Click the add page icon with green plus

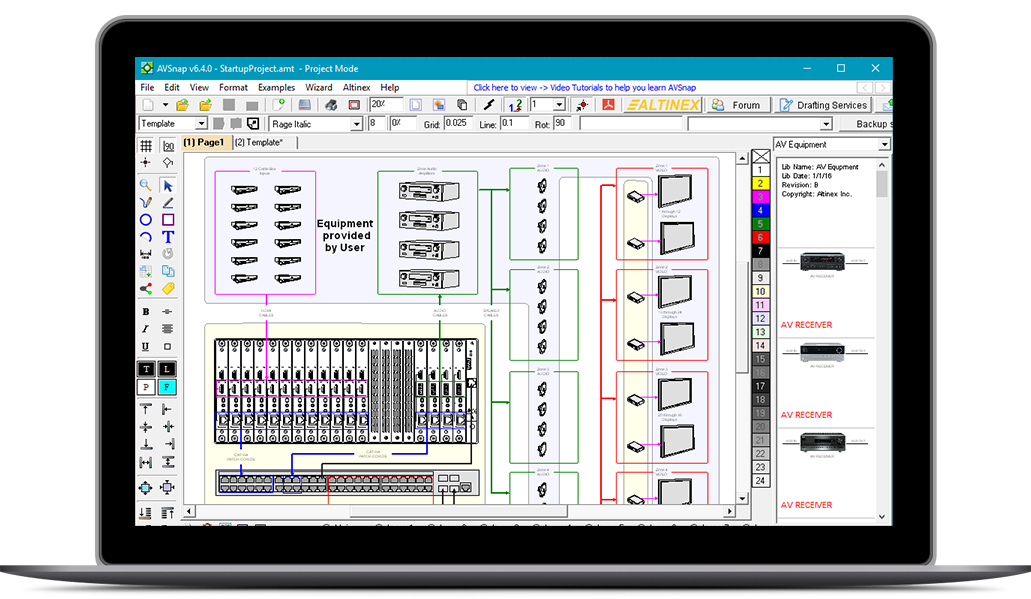click(x=279, y=105)
